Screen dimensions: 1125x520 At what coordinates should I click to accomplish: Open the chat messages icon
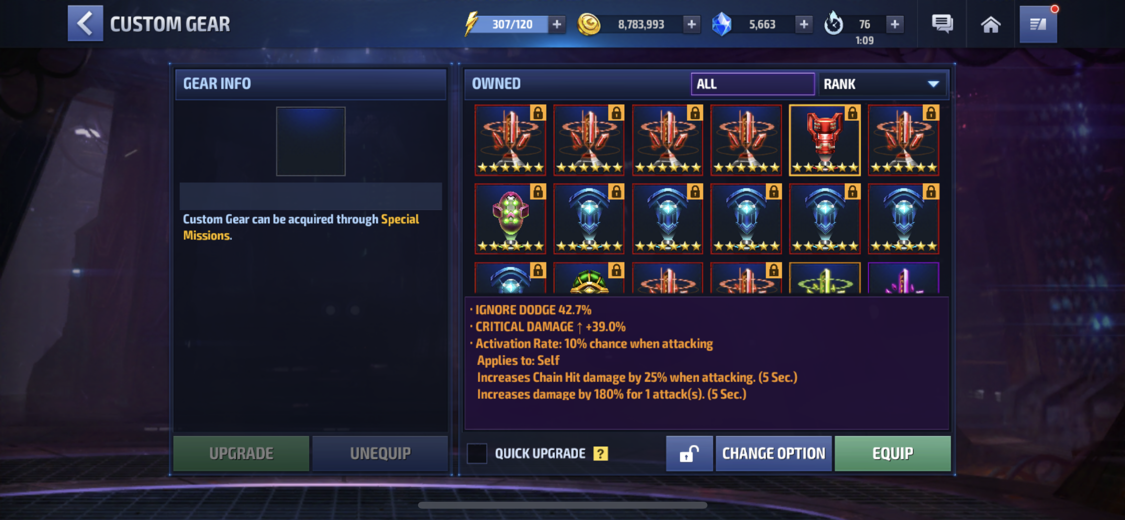(x=942, y=24)
